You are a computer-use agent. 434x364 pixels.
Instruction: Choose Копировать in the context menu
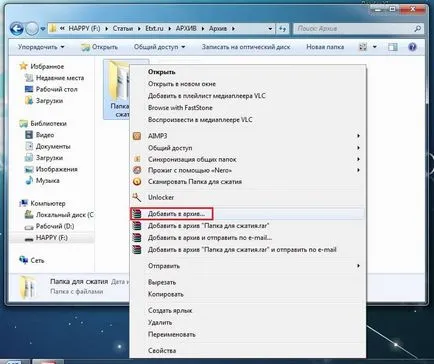pyautogui.click(x=248, y=294)
